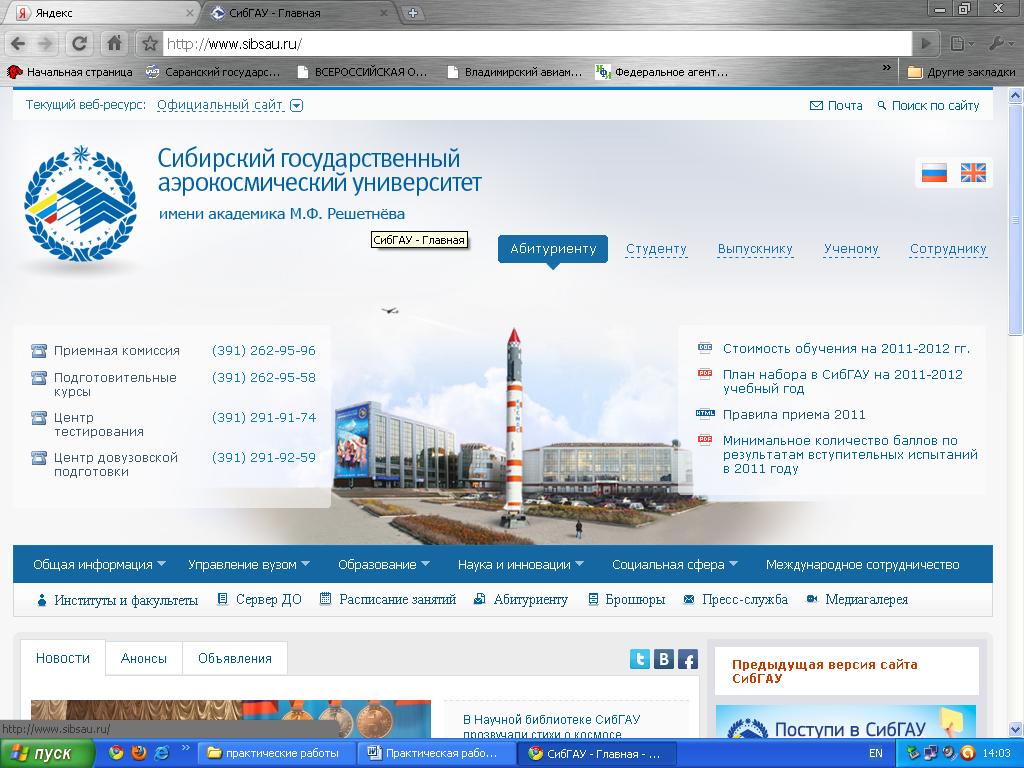Open the SibSAU Twitter icon
This screenshot has width=1024, height=768.
640,658
